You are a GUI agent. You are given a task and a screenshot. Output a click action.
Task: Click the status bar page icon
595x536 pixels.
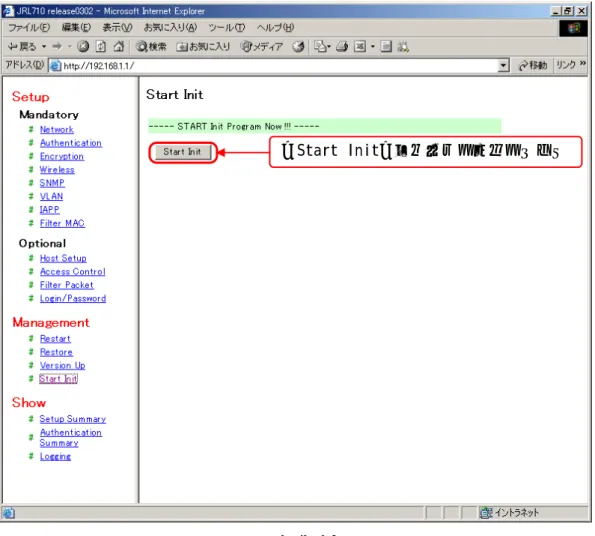[x=9, y=513]
